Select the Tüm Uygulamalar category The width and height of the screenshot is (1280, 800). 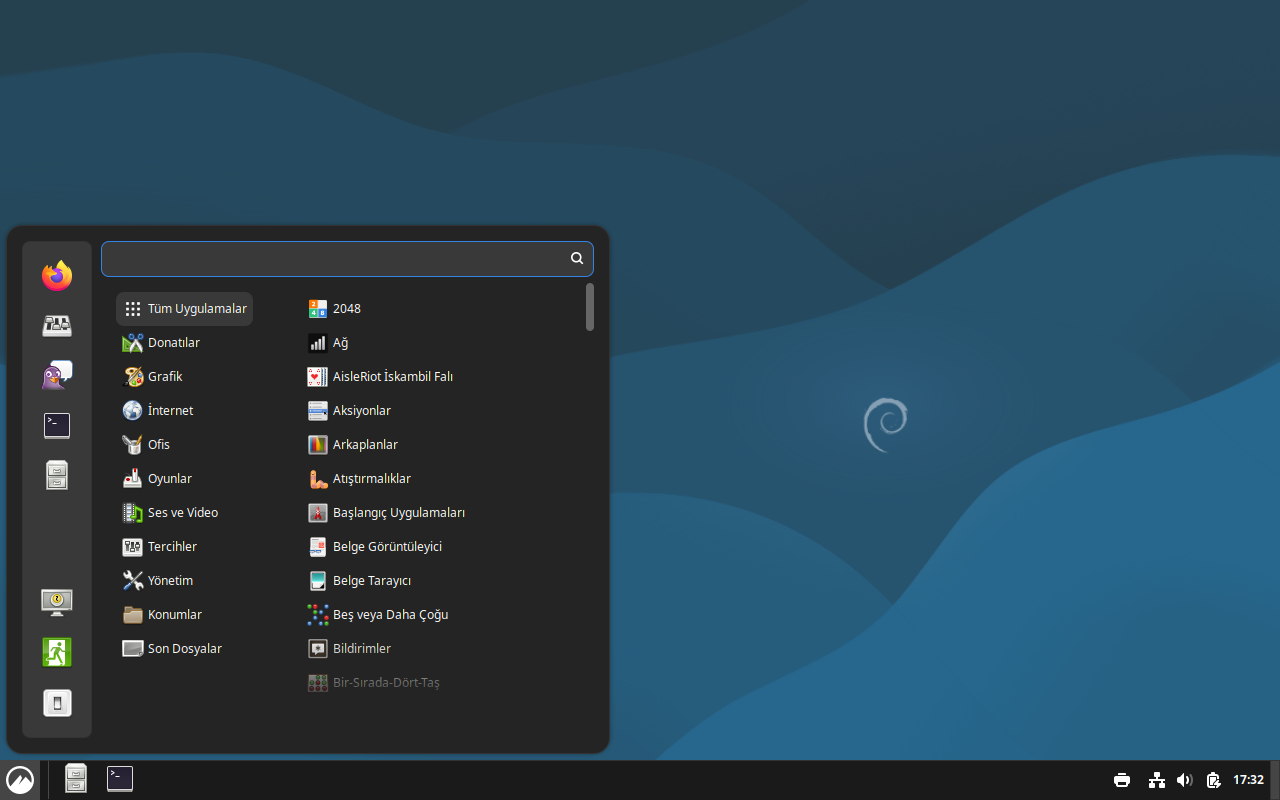[x=185, y=309]
